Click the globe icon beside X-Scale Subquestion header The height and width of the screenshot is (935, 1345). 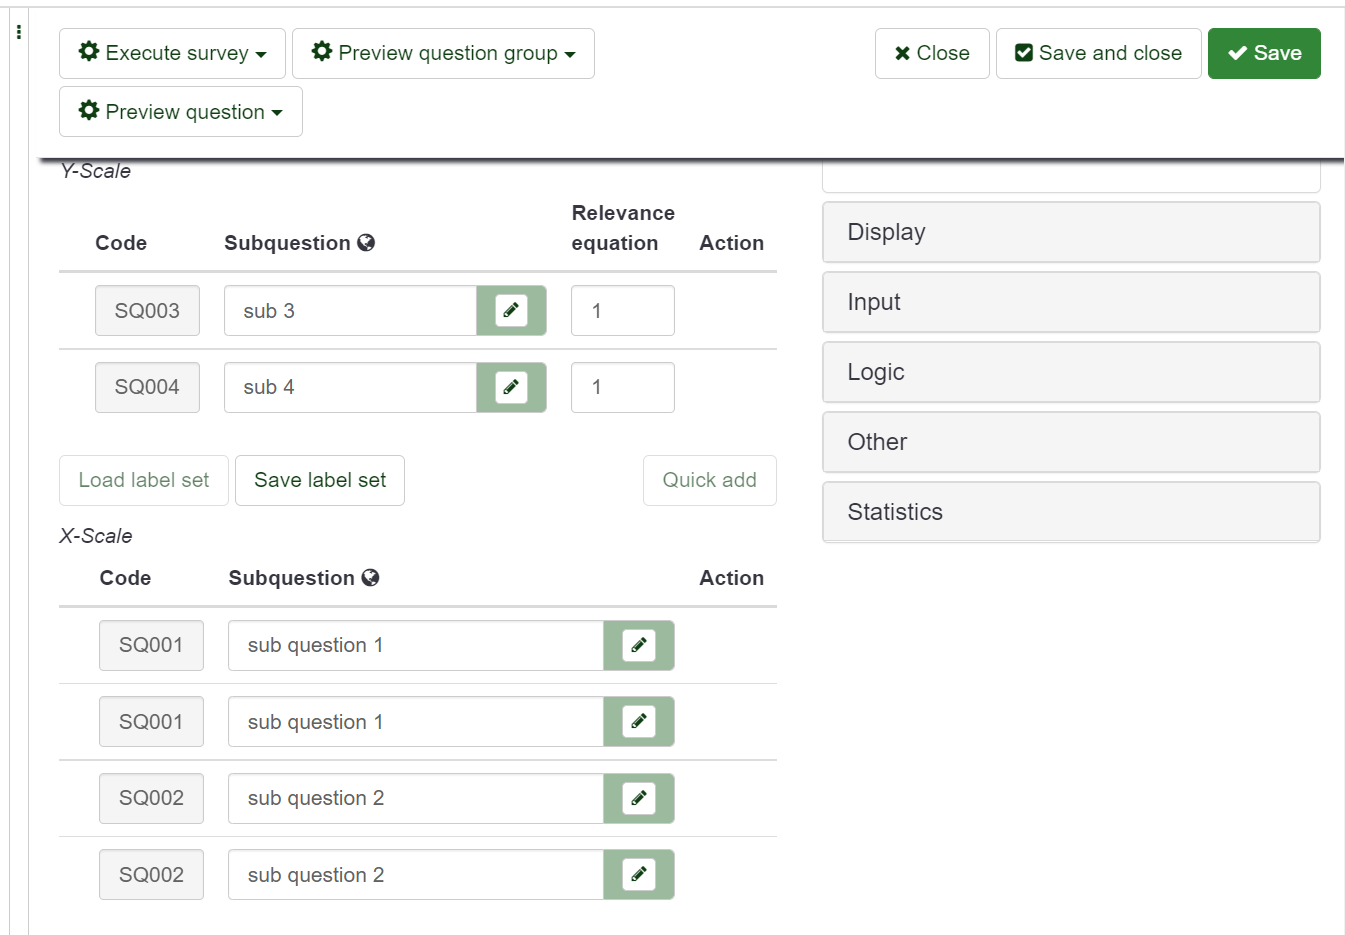(x=371, y=578)
